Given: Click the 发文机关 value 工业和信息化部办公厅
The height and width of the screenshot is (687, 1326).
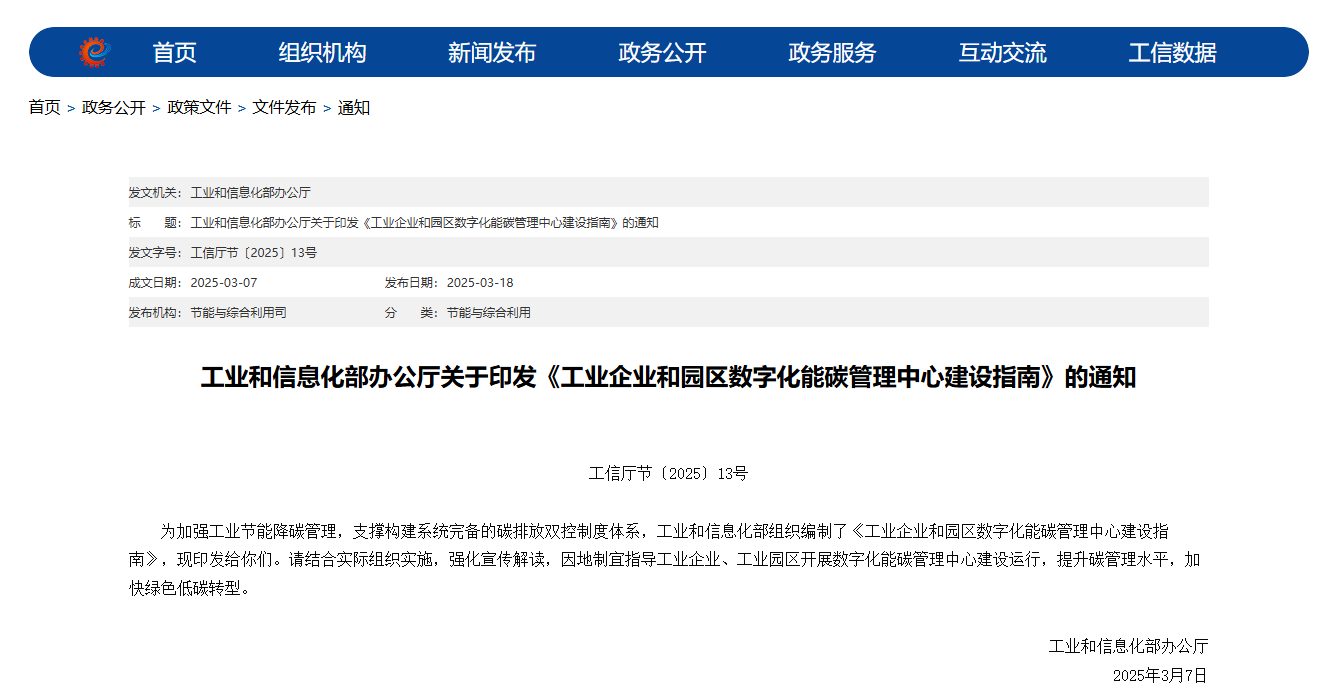Looking at the screenshot, I should coord(250,193).
